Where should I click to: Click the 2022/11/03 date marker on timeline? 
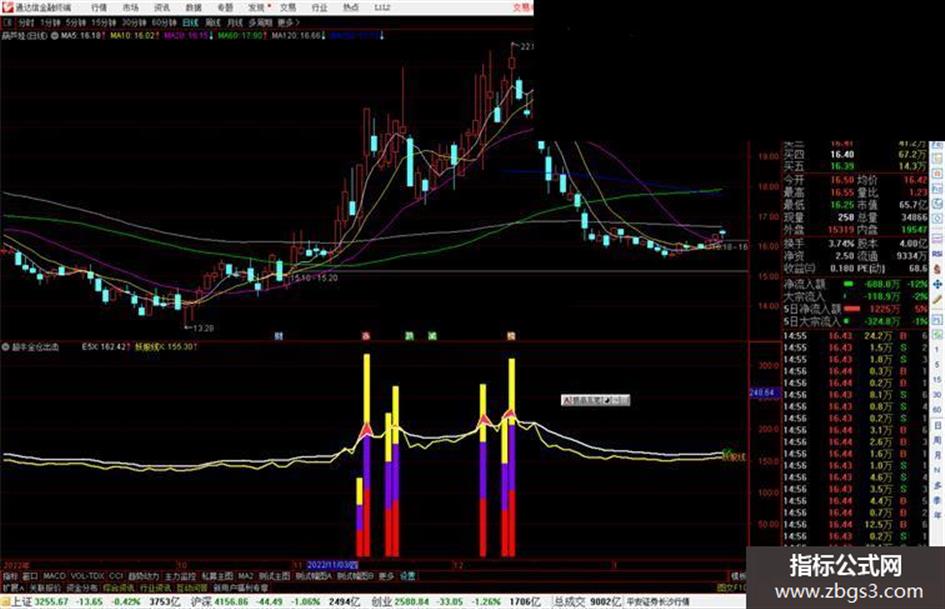tap(332, 565)
